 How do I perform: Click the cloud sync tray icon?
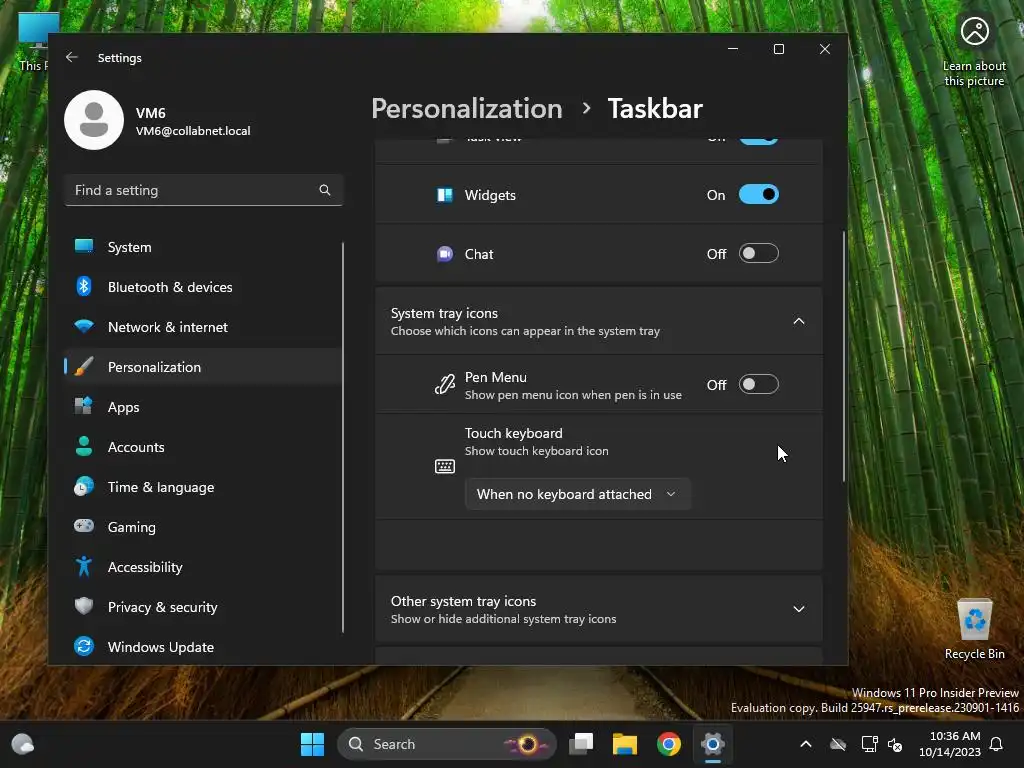tap(838, 744)
